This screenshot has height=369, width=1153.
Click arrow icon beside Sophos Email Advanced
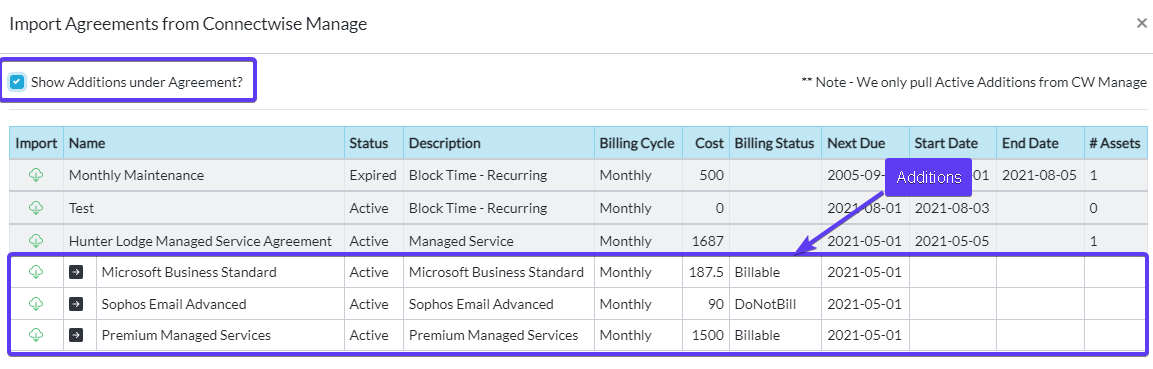(76, 304)
